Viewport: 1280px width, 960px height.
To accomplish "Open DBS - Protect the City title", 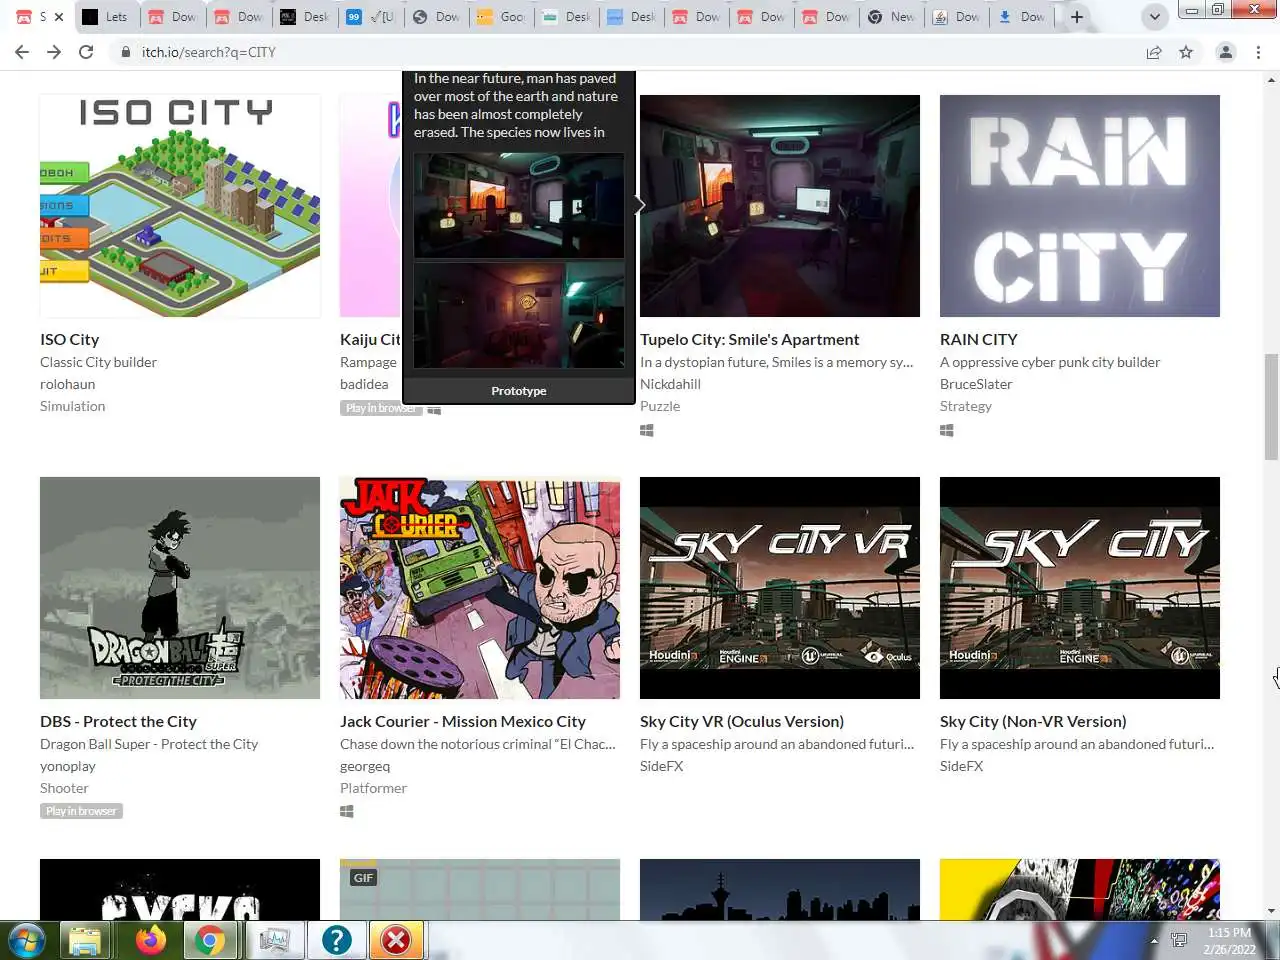I will [118, 722].
